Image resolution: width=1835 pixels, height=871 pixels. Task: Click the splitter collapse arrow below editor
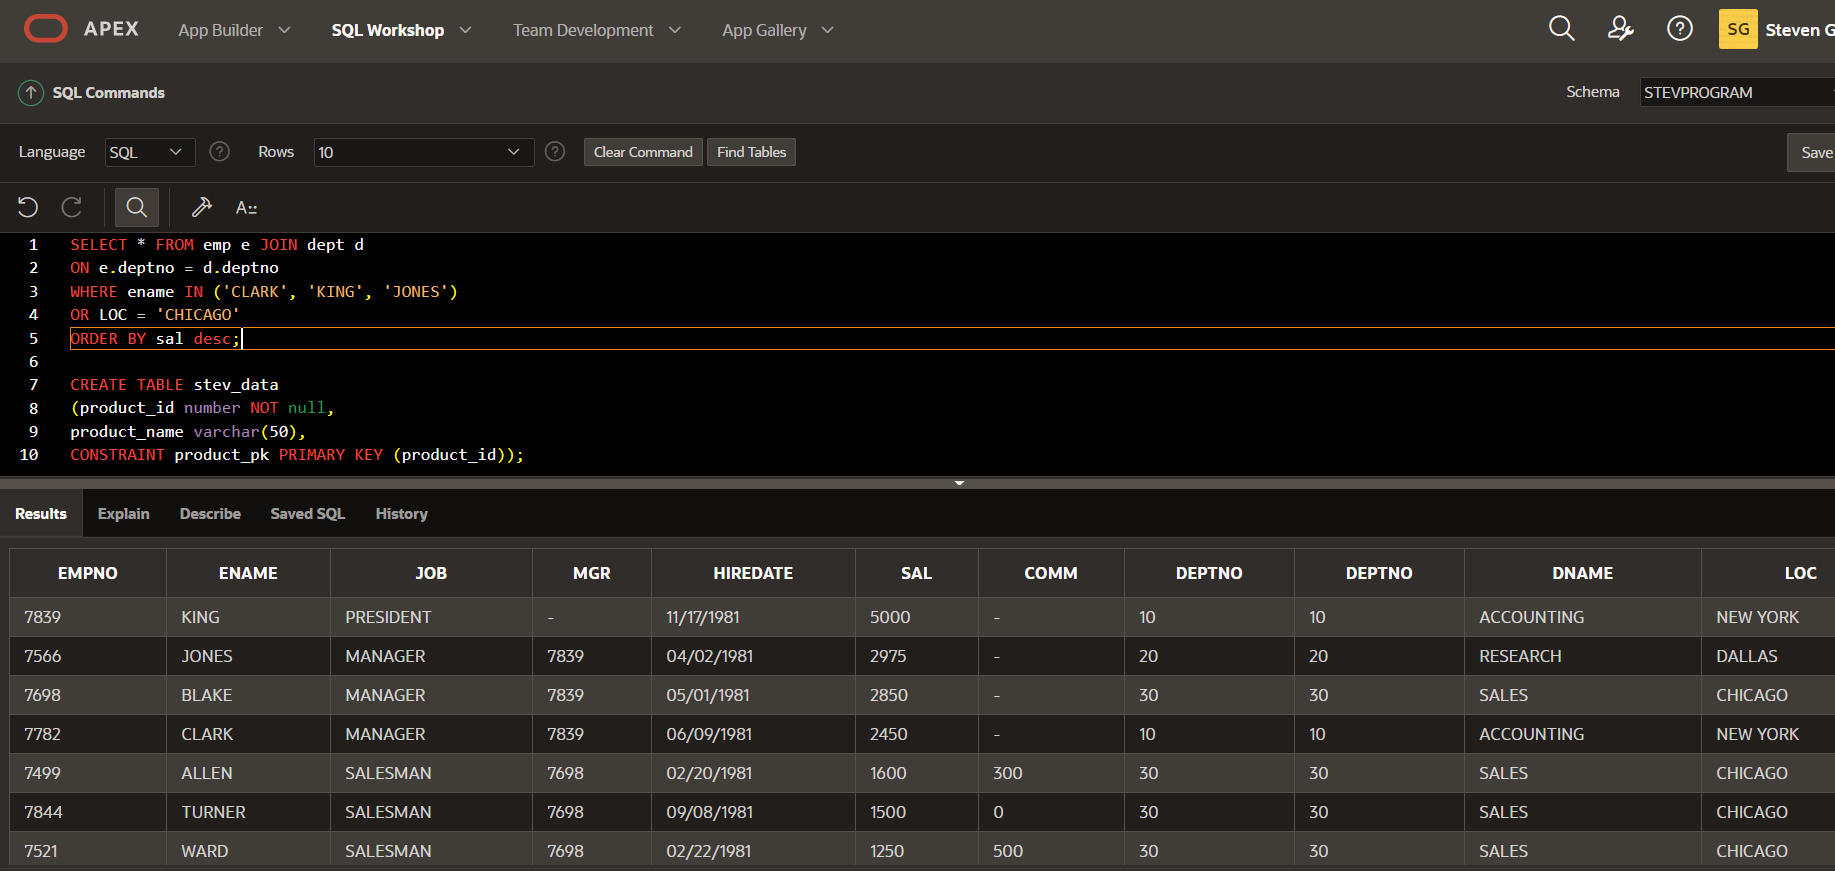coord(959,483)
